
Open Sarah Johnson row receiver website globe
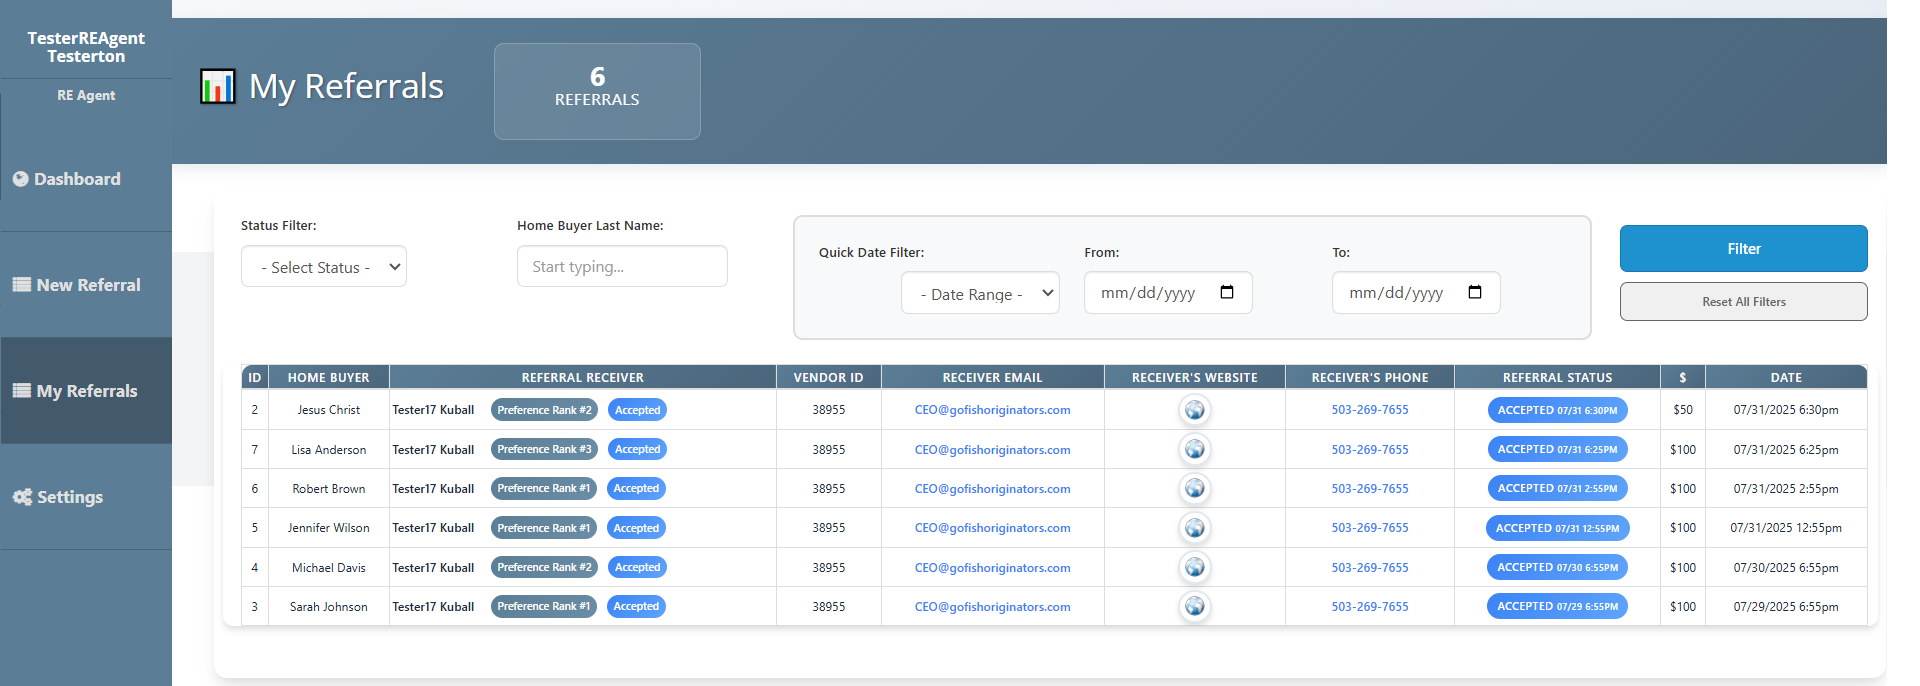1194,606
